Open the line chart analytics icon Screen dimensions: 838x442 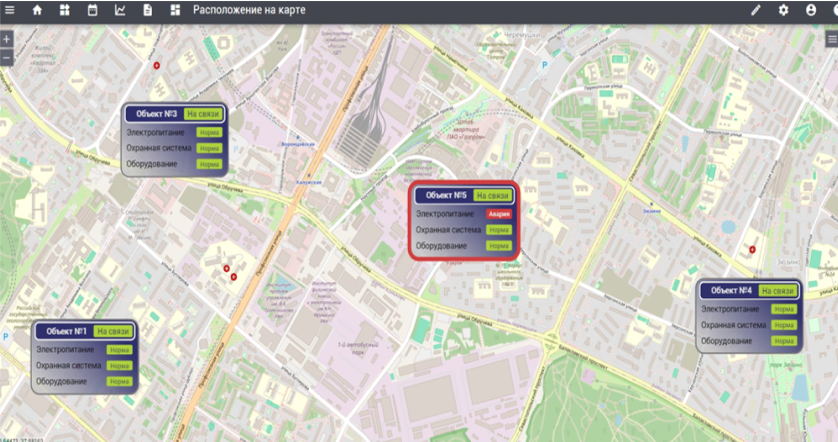point(120,10)
